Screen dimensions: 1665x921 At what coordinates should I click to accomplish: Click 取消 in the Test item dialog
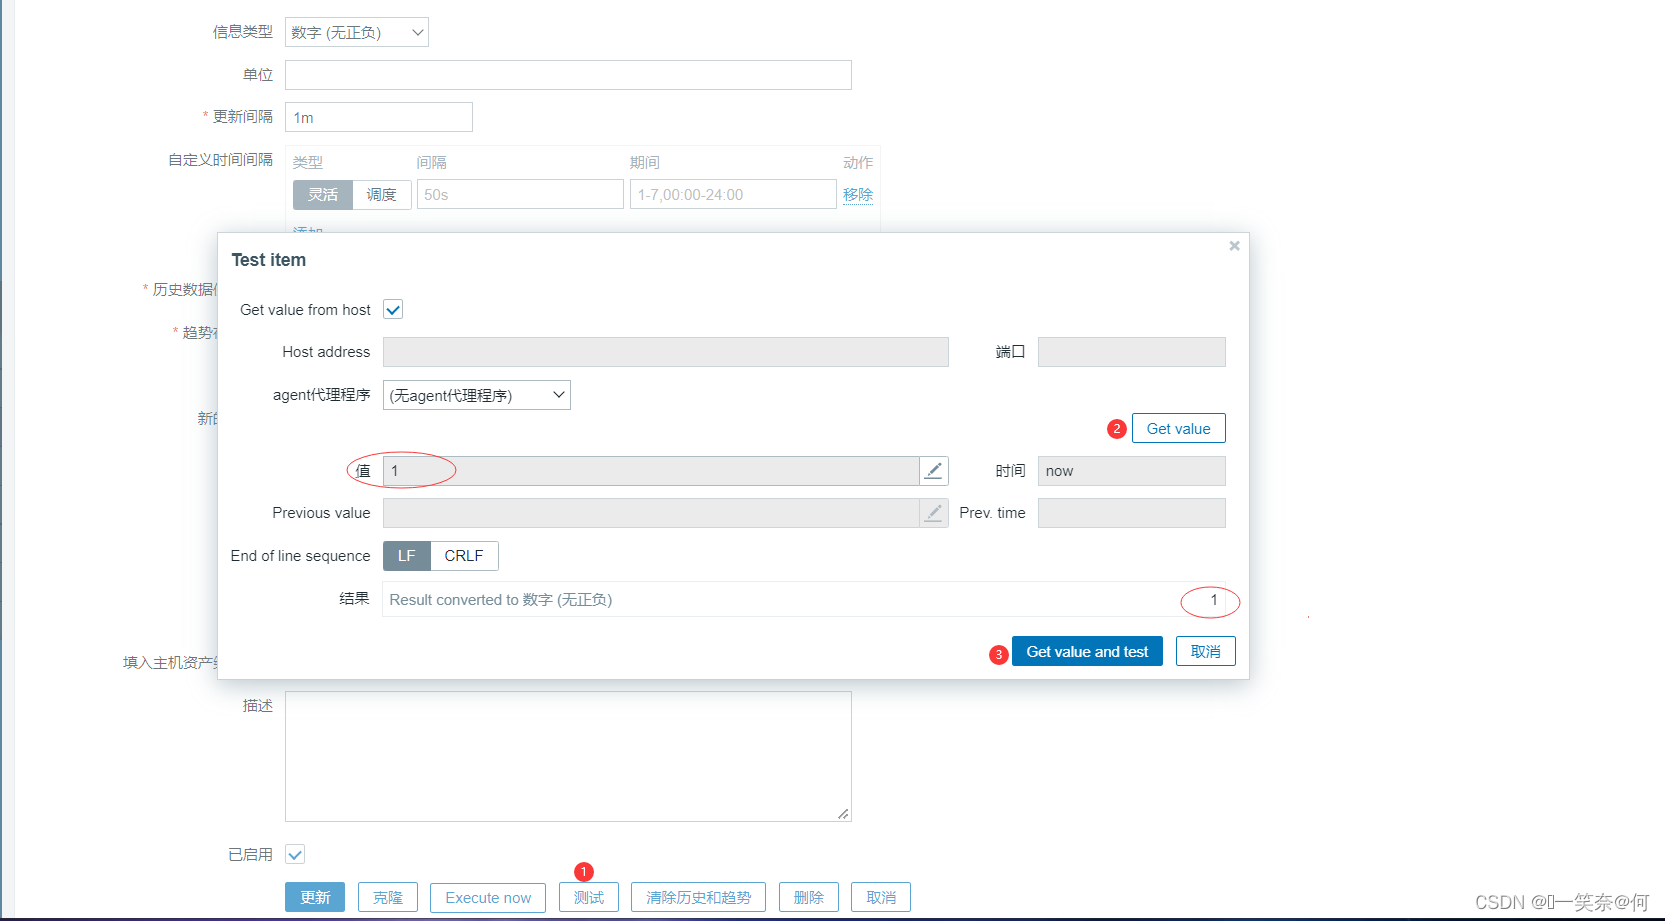click(x=1206, y=651)
